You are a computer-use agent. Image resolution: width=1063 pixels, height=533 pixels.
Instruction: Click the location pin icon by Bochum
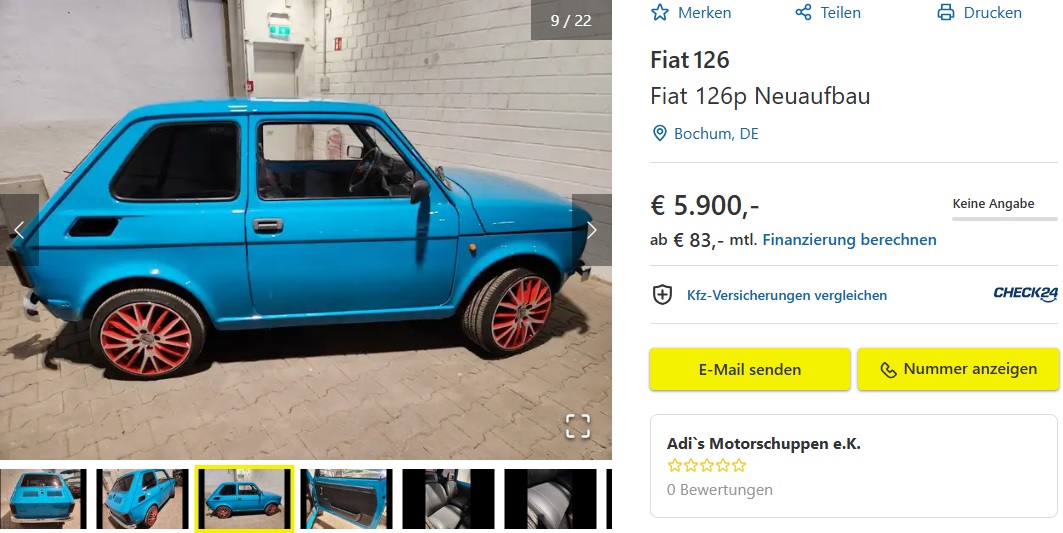point(659,134)
